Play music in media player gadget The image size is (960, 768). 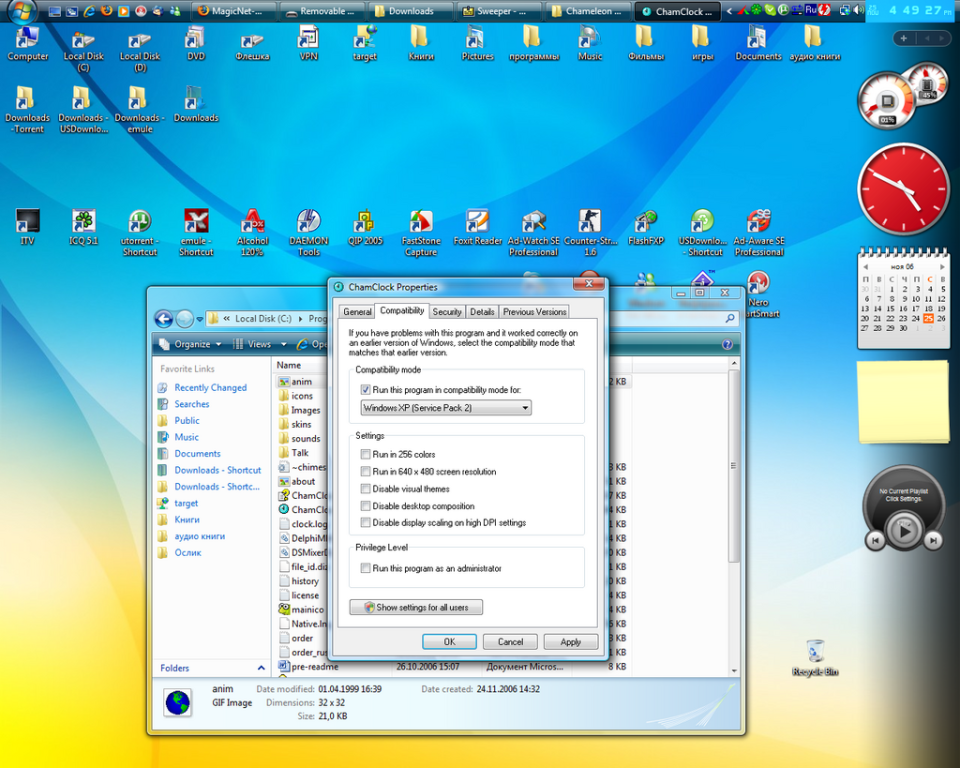904,530
